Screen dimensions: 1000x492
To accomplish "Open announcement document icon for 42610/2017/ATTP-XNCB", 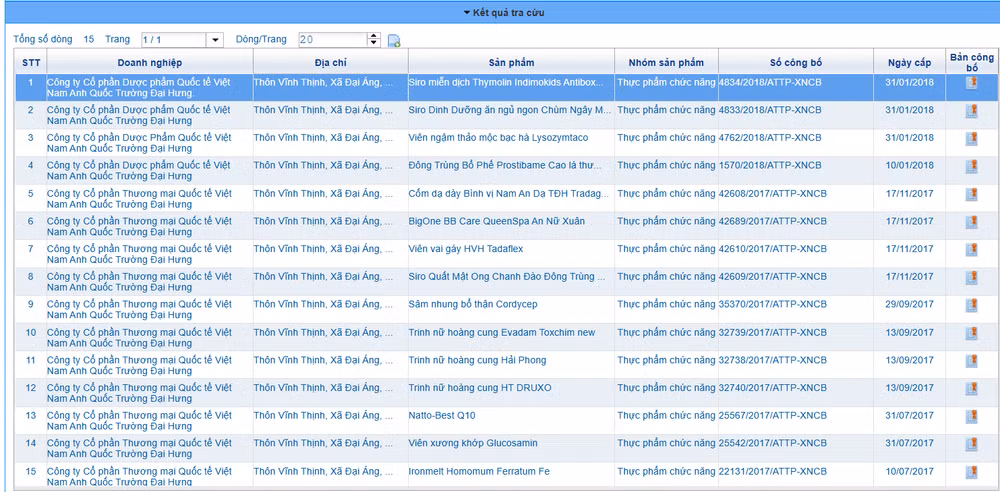I will click(x=971, y=250).
